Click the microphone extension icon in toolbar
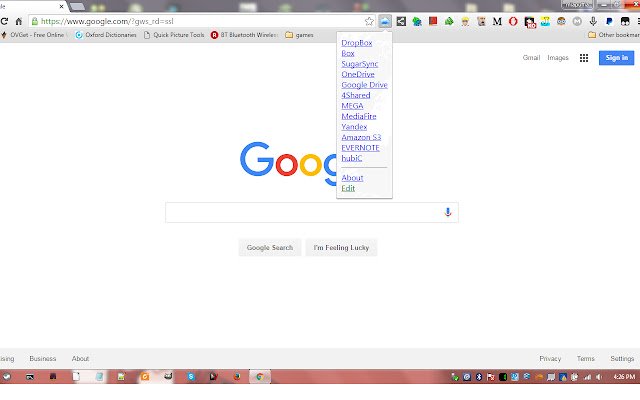Image resolution: width=640 pixels, height=400 pixels. point(593,21)
